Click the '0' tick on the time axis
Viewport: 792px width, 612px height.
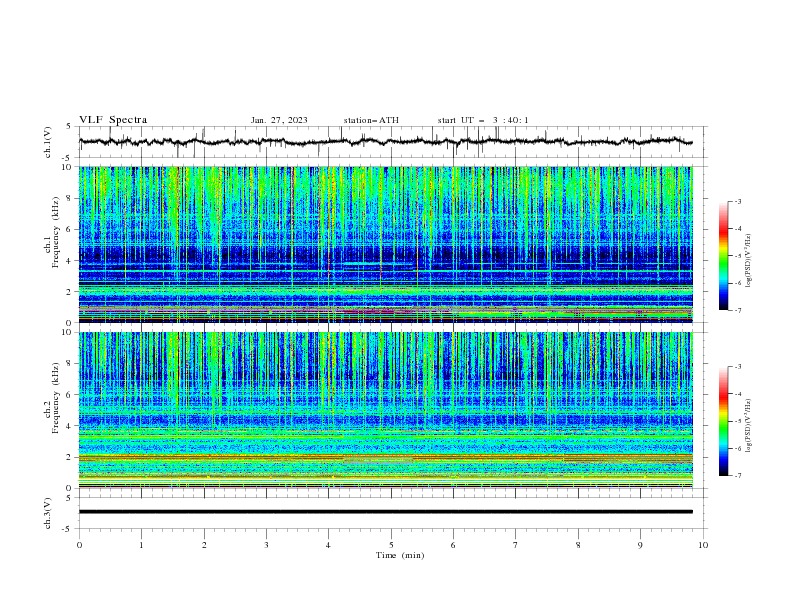click(x=79, y=545)
